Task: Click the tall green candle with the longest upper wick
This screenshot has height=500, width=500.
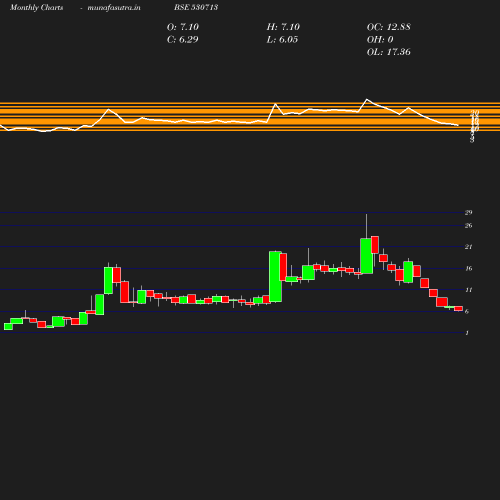Action: [x=366, y=256]
